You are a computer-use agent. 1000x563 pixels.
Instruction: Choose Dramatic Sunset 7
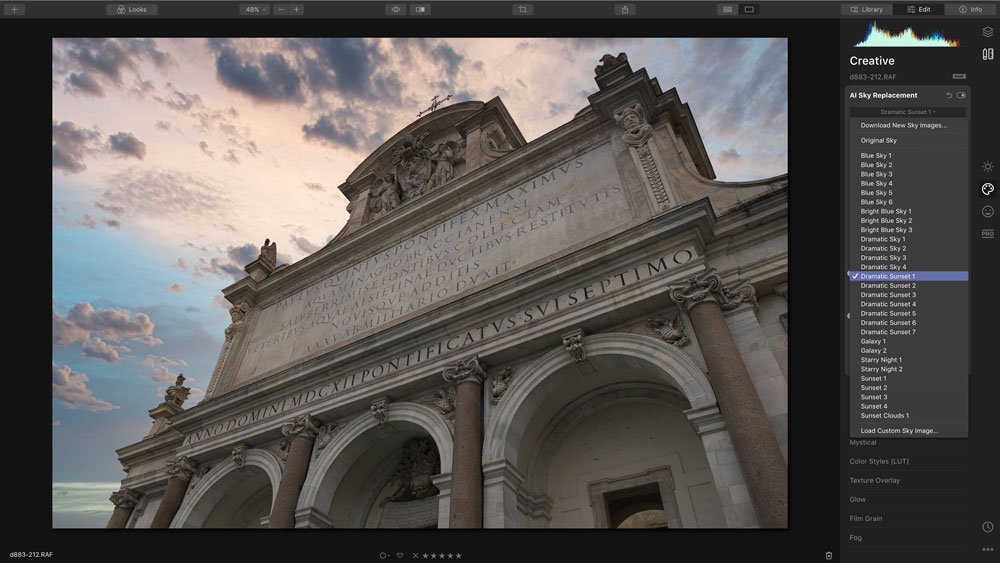pyautogui.click(x=908, y=332)
